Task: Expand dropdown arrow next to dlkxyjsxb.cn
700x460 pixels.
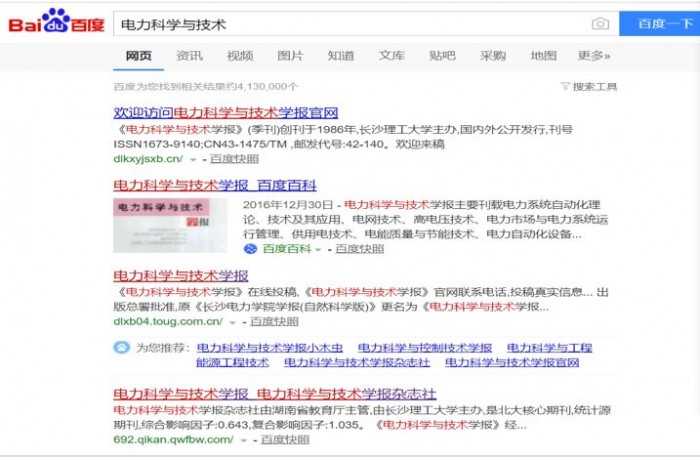Action: 192,159
